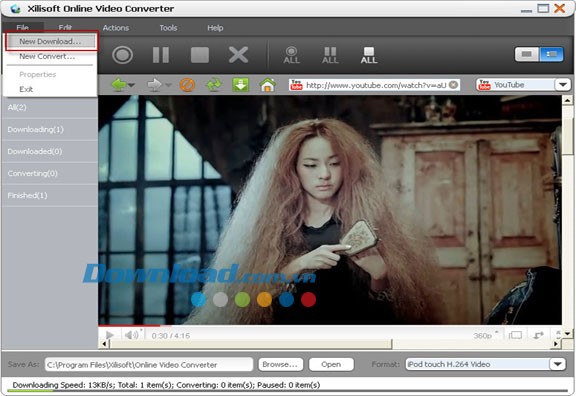Click the Stop ALL toolbar icon
This screenshot has width=576, height=396.
coord(369,55)
